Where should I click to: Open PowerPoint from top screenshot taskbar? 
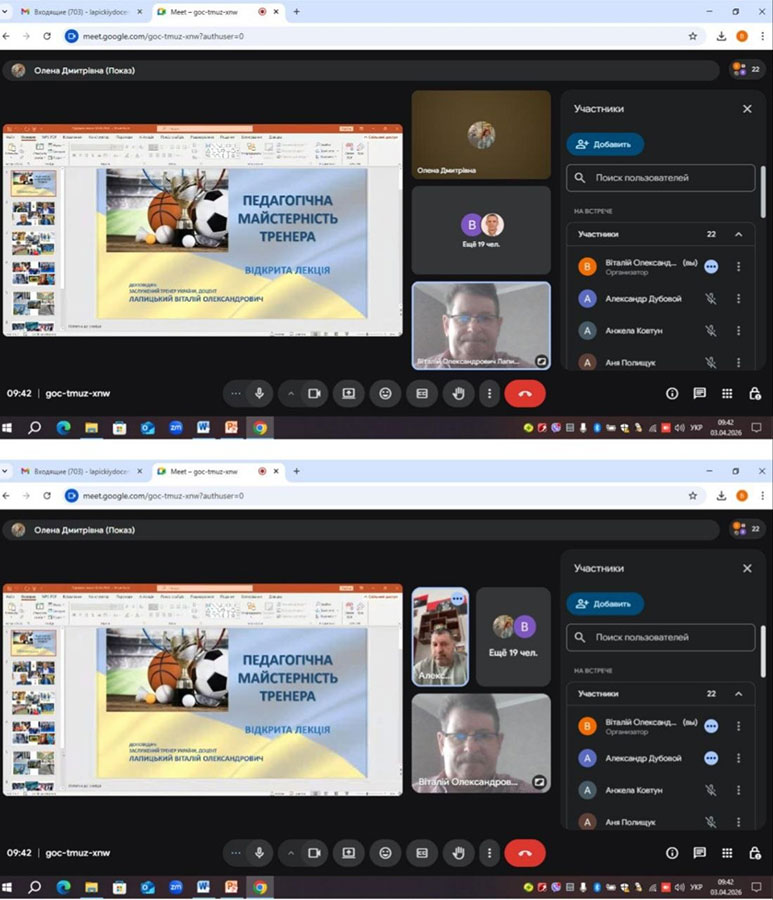click(x=231, y=428)
